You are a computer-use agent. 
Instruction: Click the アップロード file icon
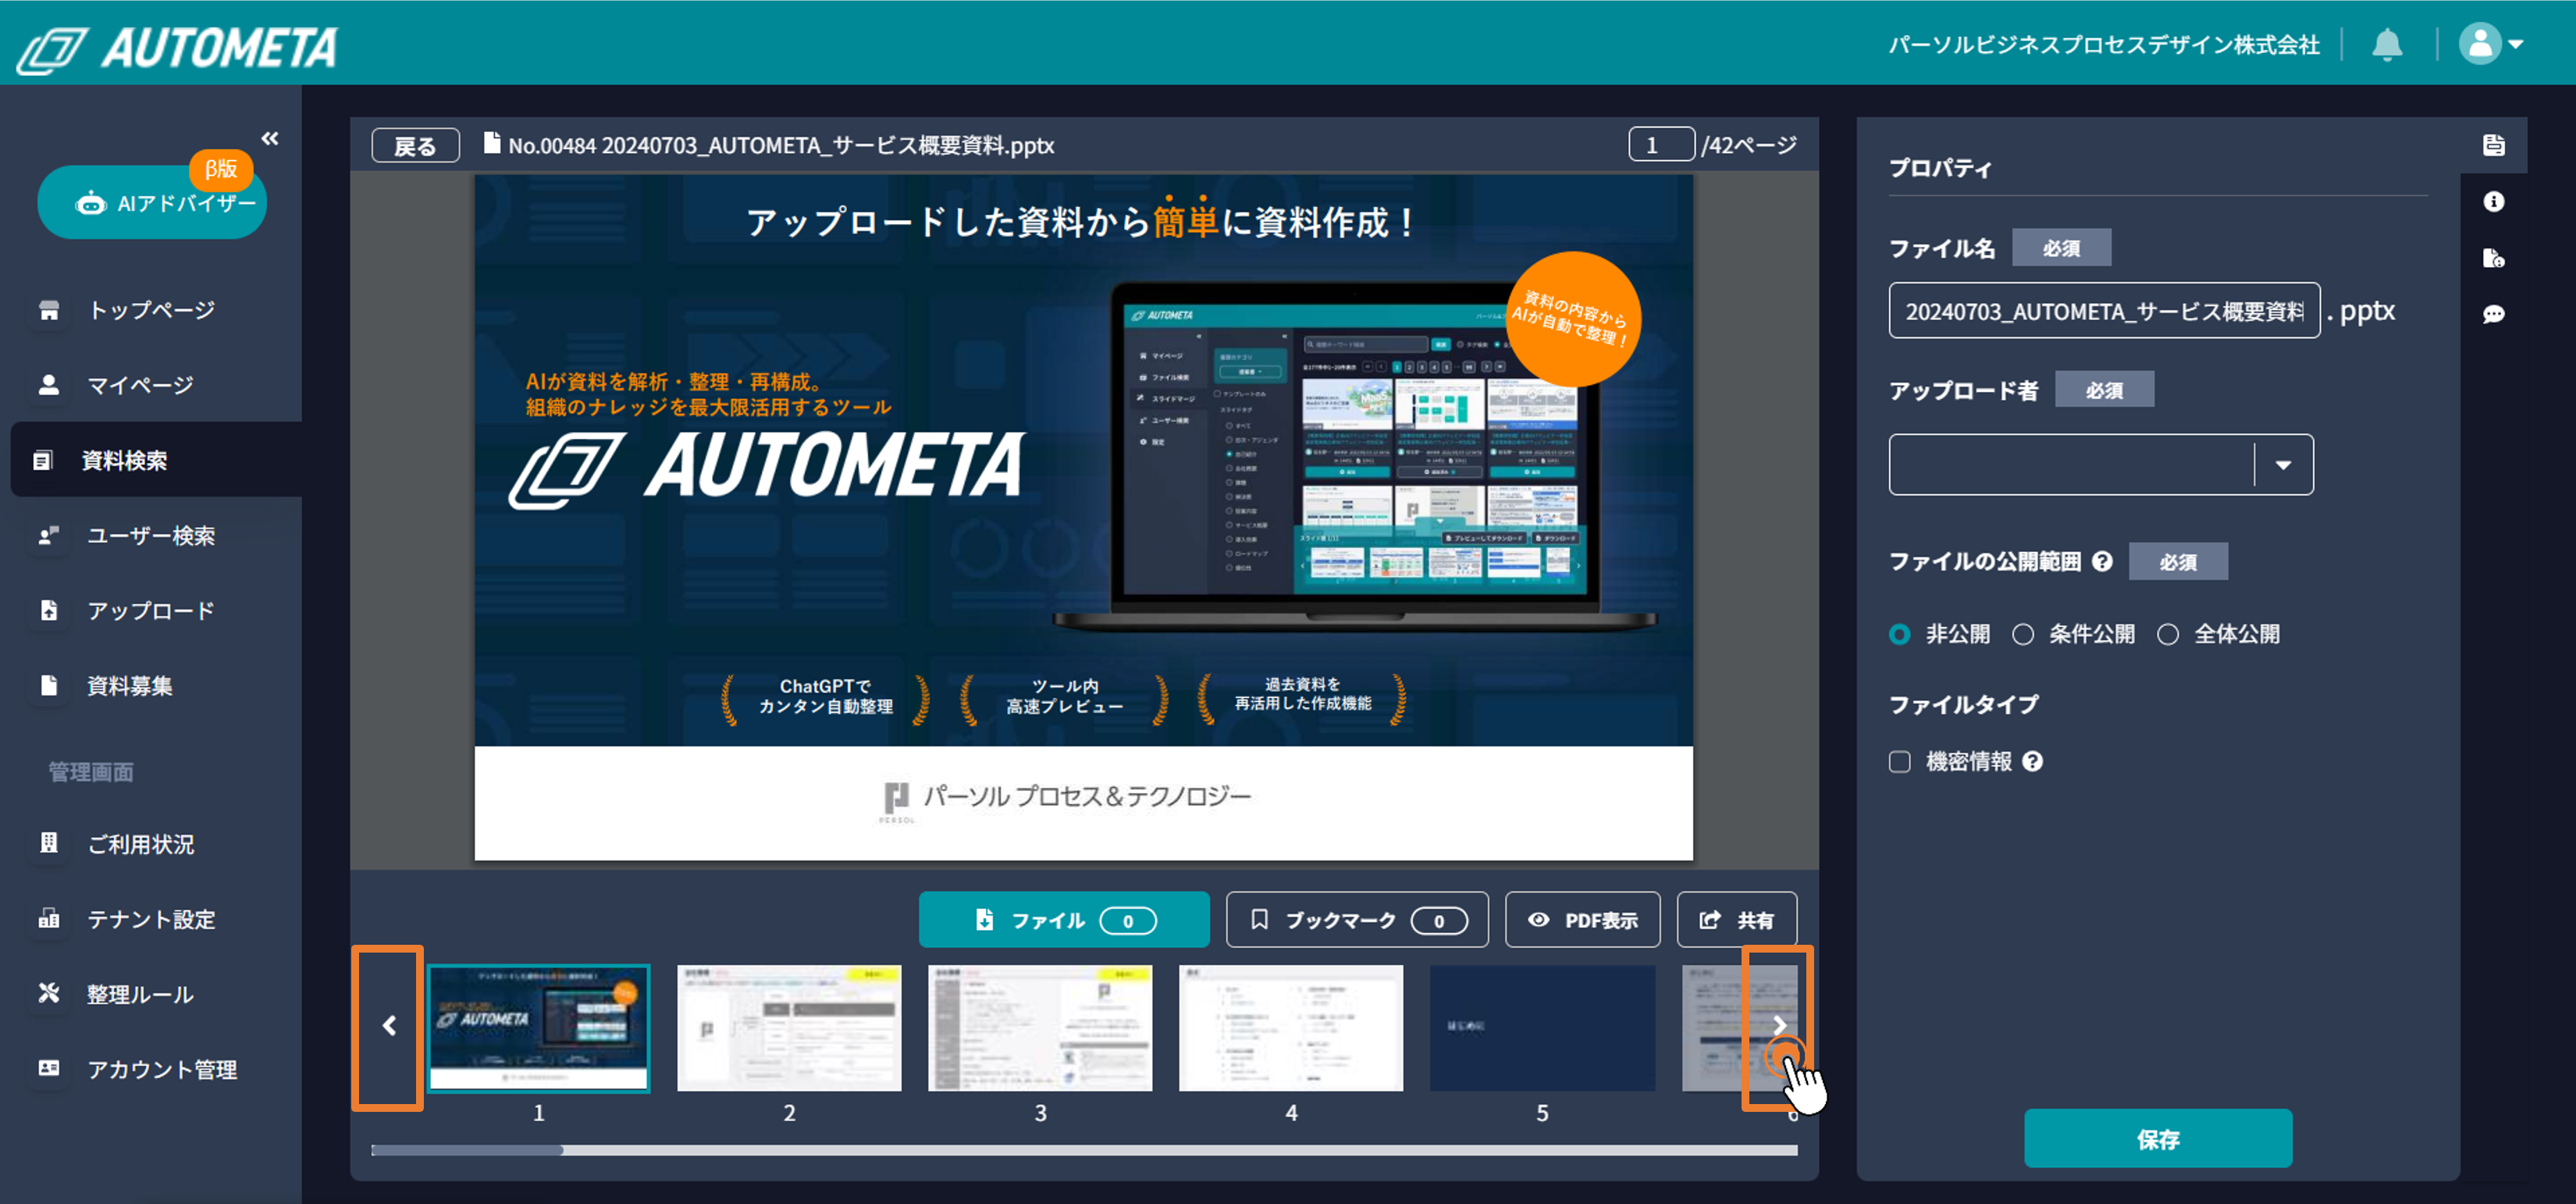point(48,610)
